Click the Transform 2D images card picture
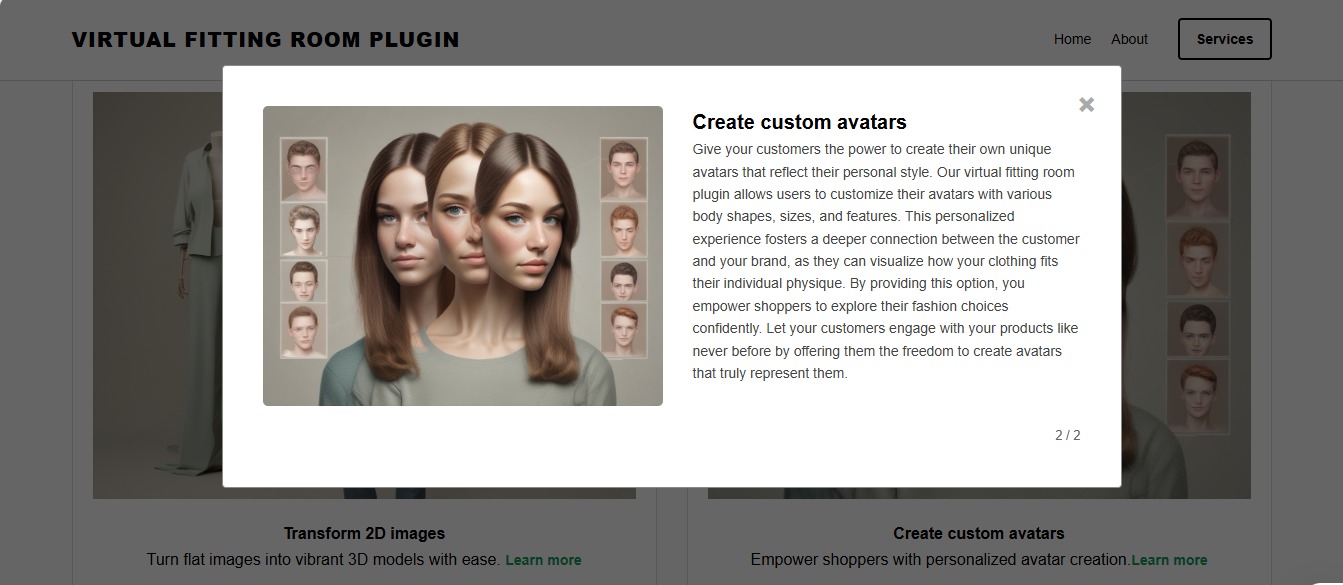 (x=160, y=295)
